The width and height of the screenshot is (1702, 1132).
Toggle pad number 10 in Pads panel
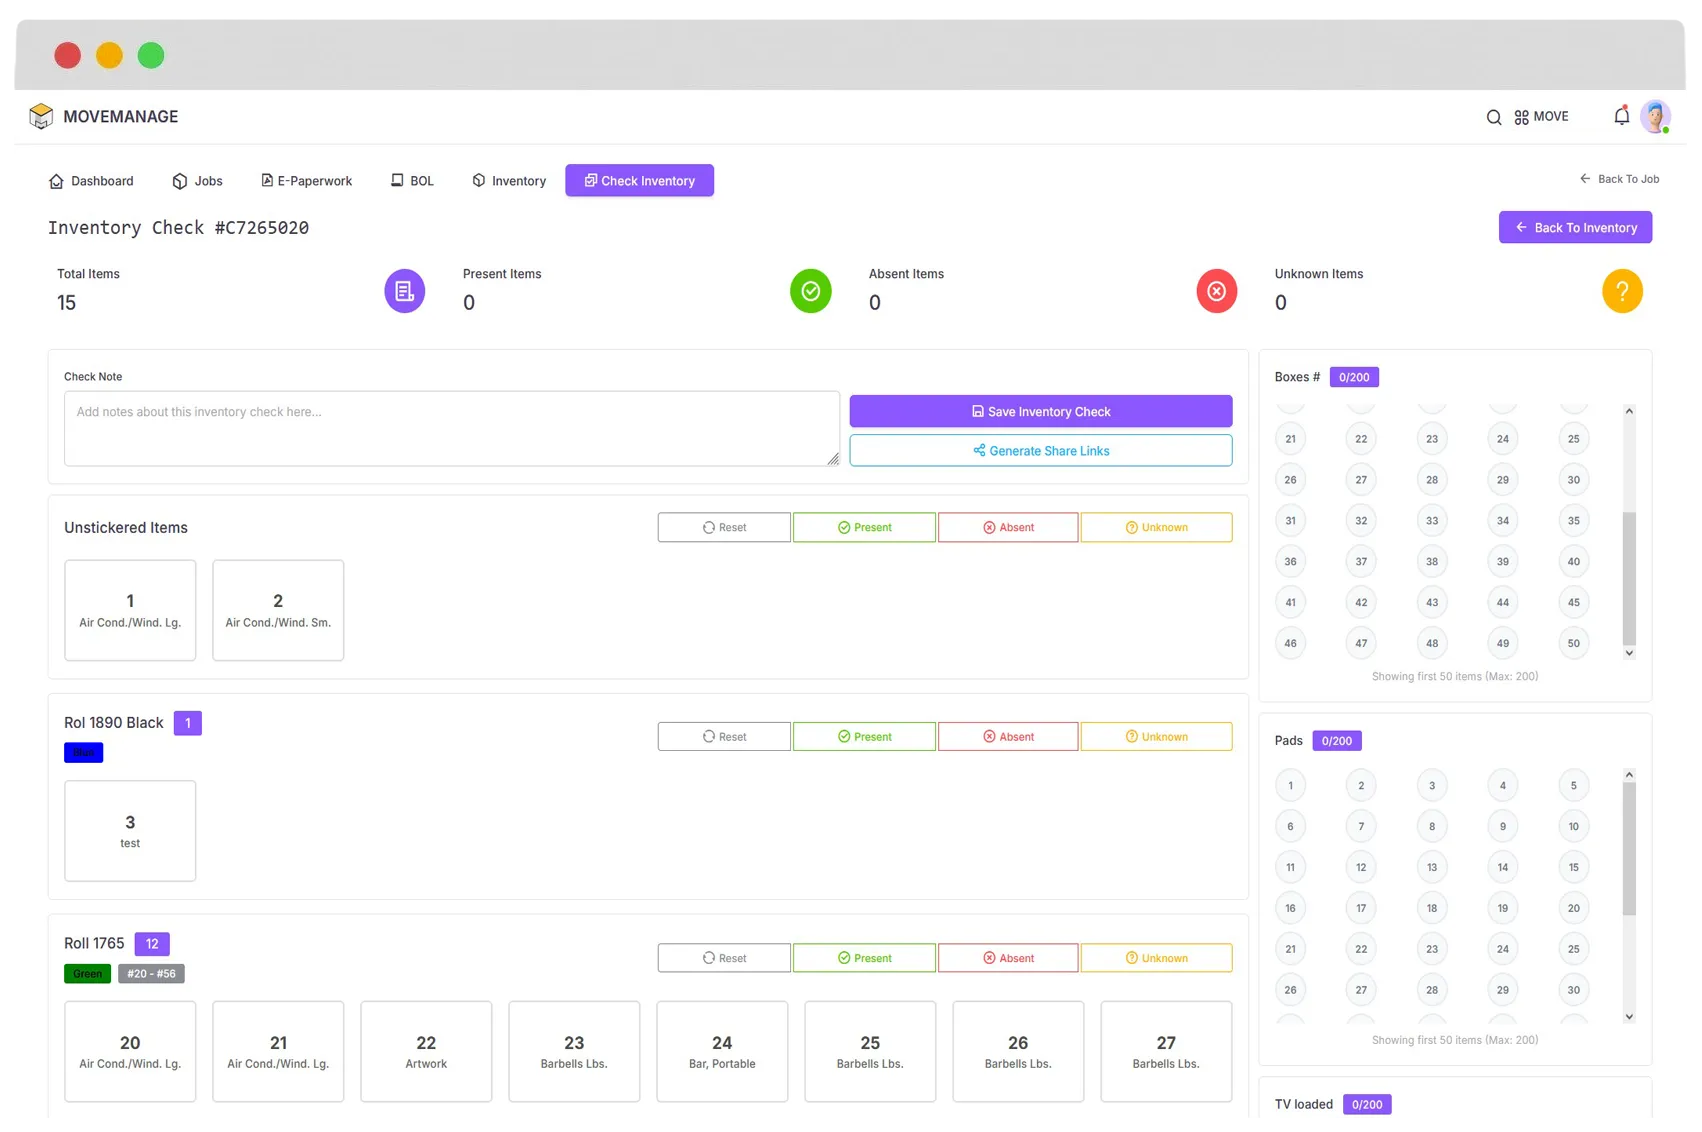(x=1573, y=826)
